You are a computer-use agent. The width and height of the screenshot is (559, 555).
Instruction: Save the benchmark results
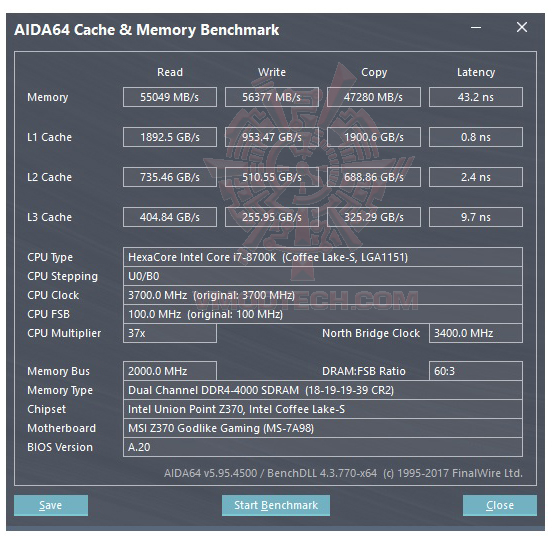[x=51, y=505]
